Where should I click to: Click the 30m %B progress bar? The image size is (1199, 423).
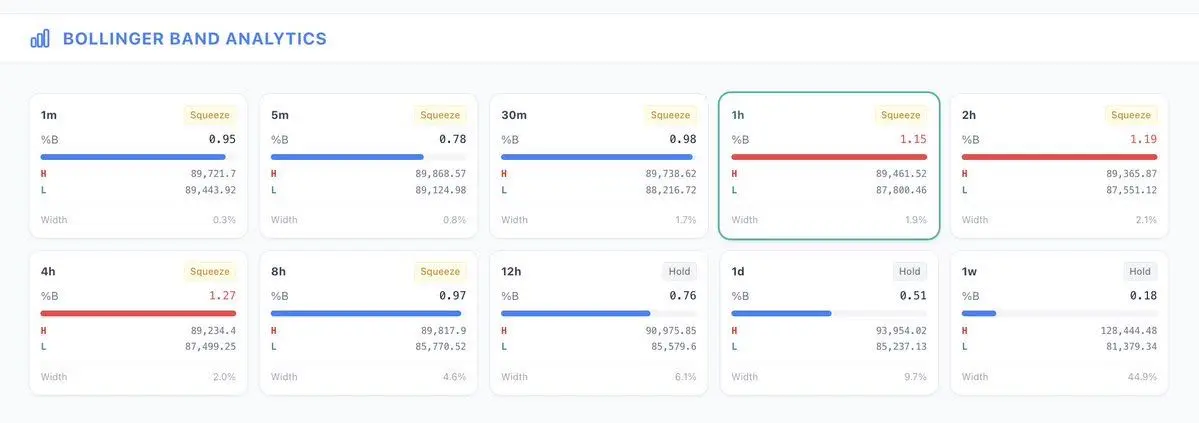[599, 157]
